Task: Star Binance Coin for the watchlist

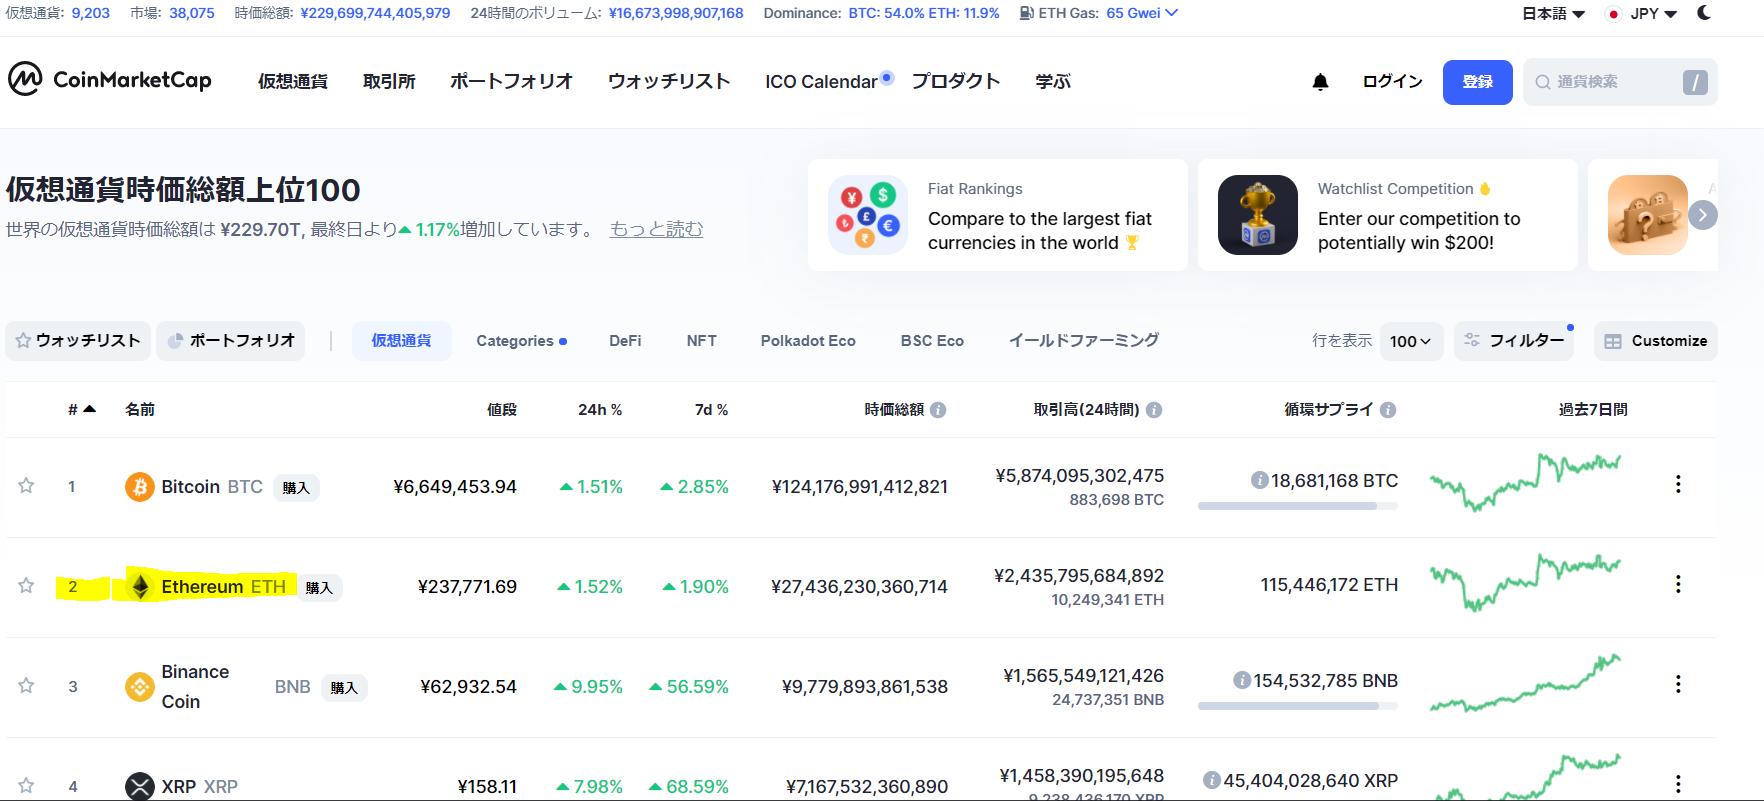Action: click(x=26, y=686)
